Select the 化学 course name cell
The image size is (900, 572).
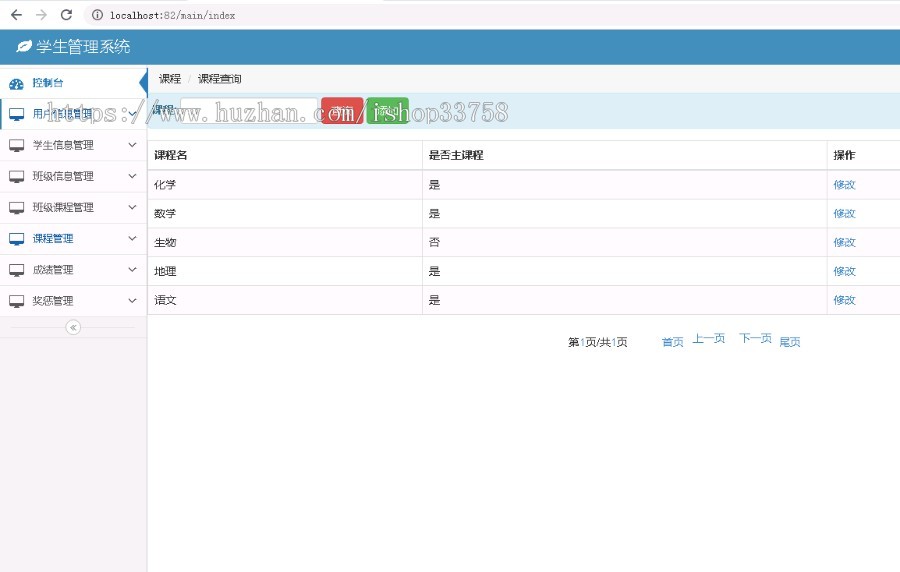(x=285, y=185)
